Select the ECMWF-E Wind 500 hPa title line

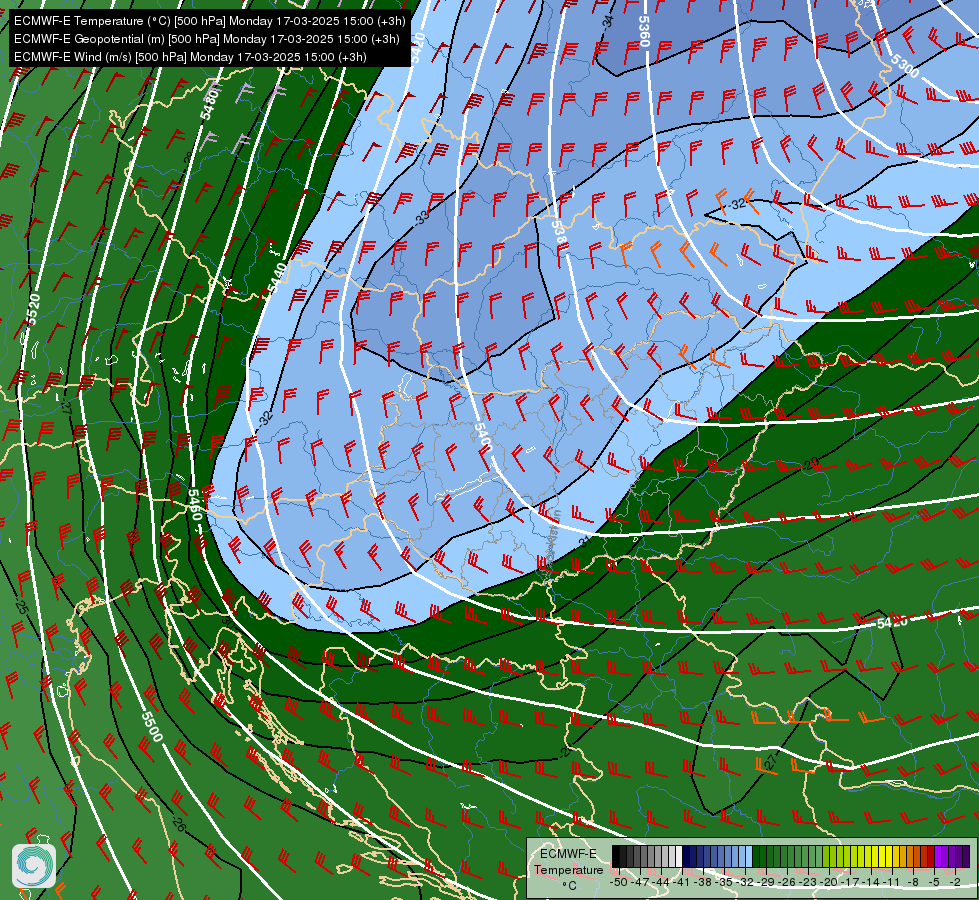pyautogui.click(x=190, y=57)
